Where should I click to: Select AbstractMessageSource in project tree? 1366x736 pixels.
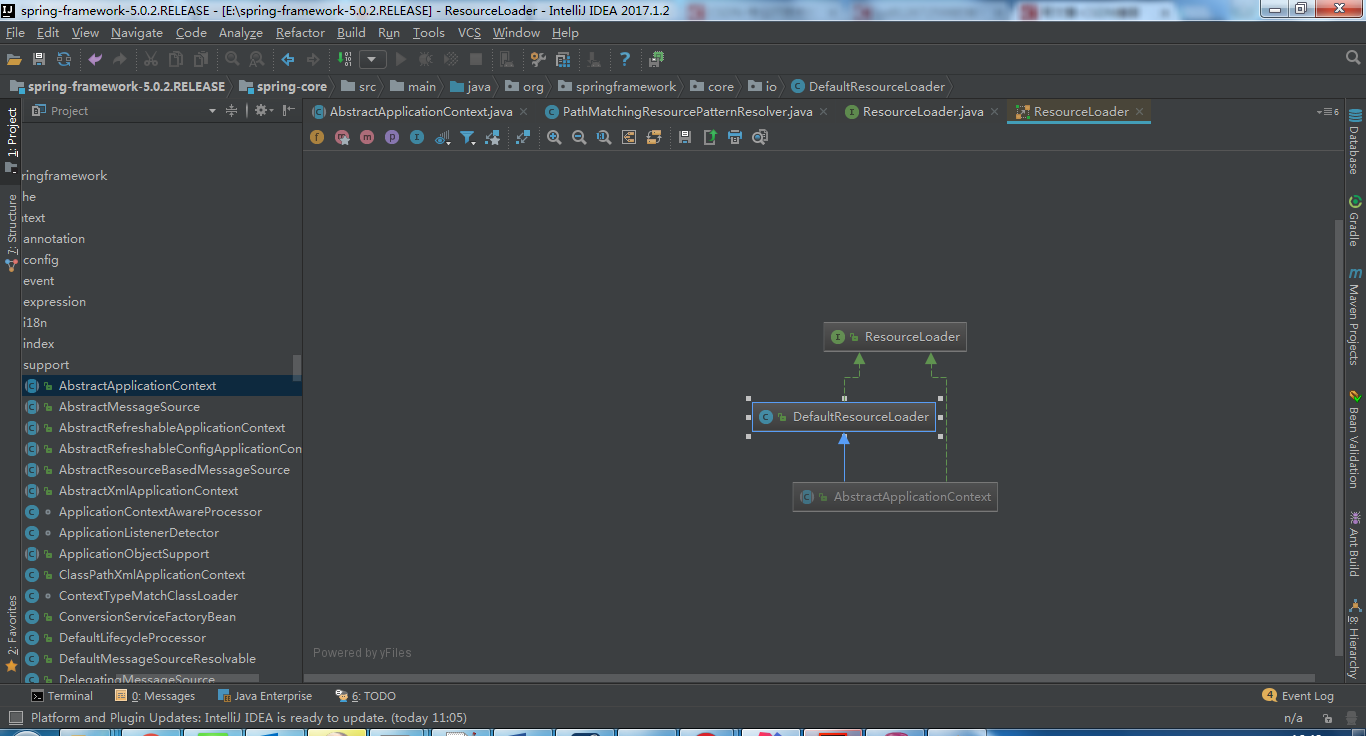(x=129, y=407)
